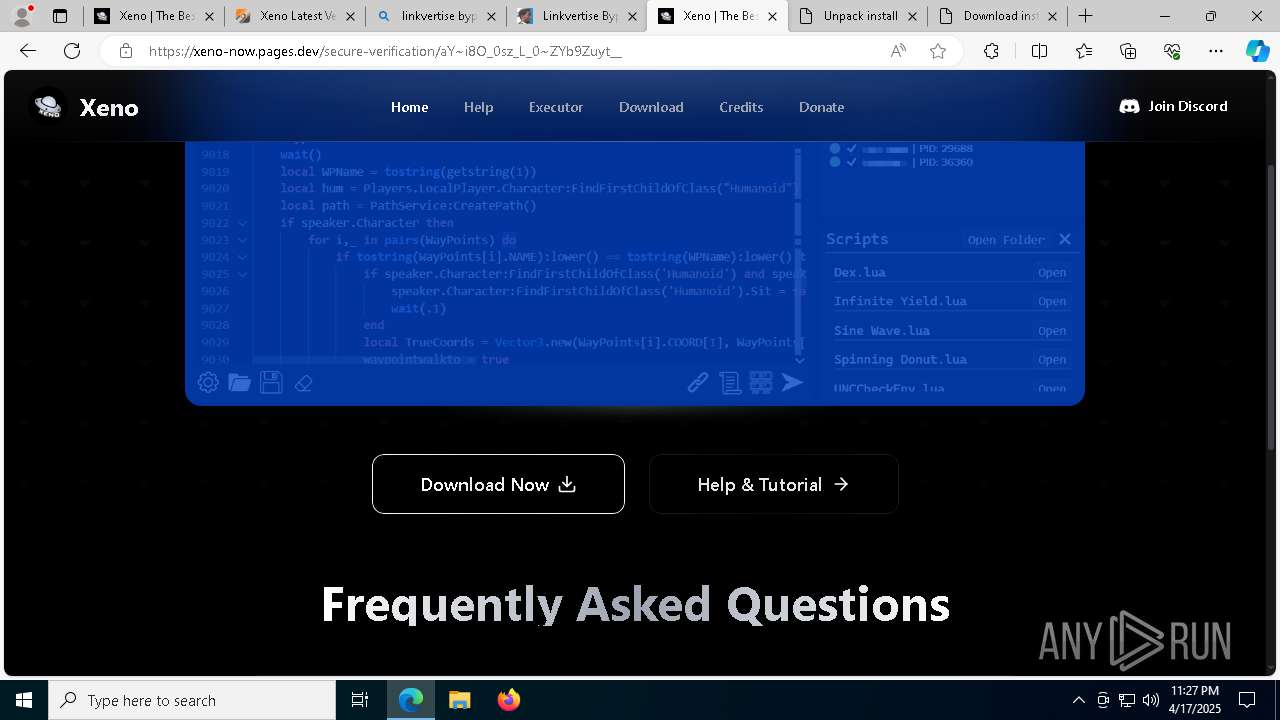Close the Scripts panel with the X
This screenshot has width=1280, height=720.
pos(1064,239)
